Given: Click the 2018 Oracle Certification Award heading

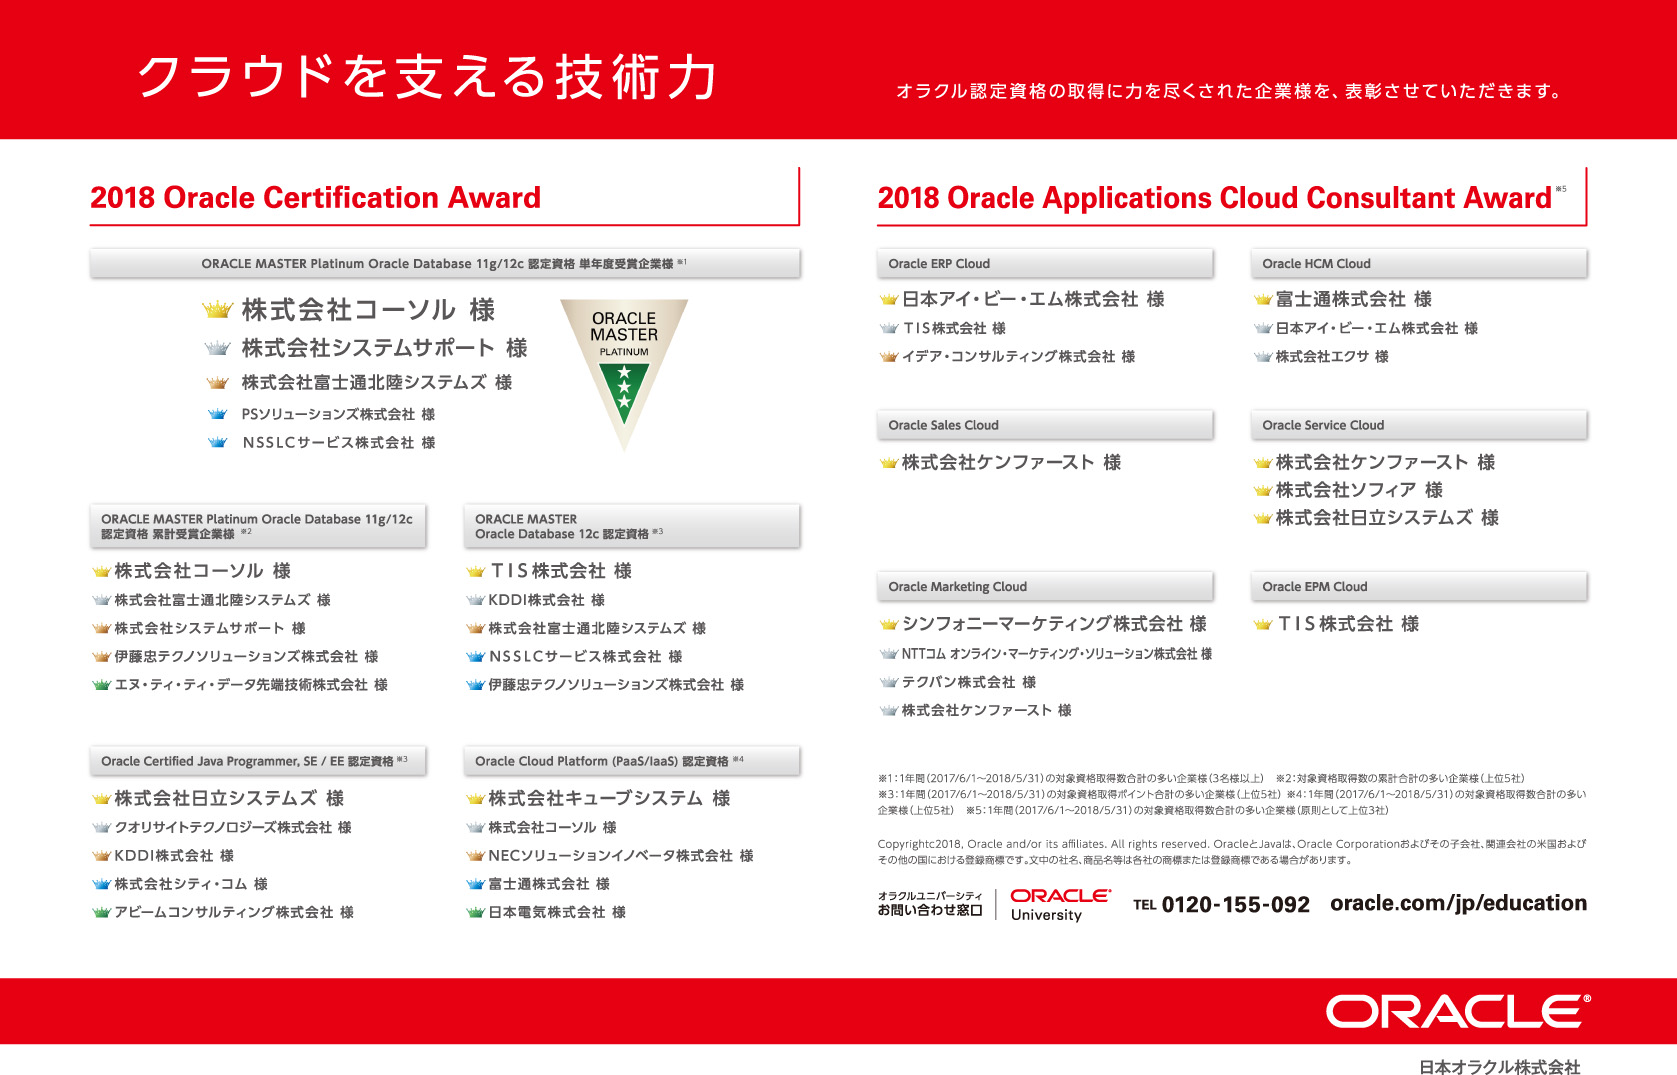Looking at the screenshot, I should pyautogui.click(x=315, y=197).
